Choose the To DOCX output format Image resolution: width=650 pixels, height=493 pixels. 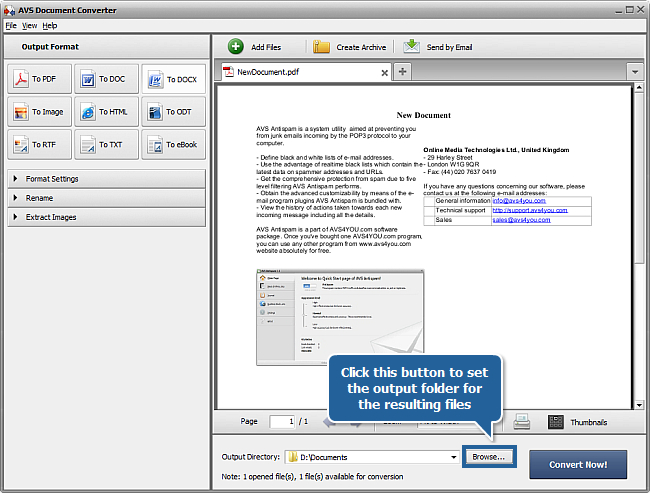(173, 79)
